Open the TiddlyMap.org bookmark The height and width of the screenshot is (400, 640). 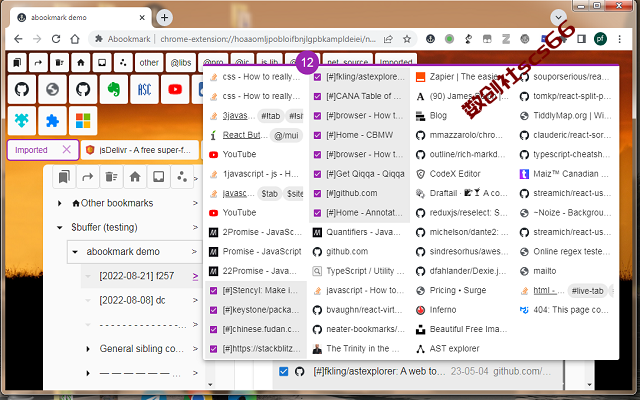pyautogui.click(x=566, y=116)
